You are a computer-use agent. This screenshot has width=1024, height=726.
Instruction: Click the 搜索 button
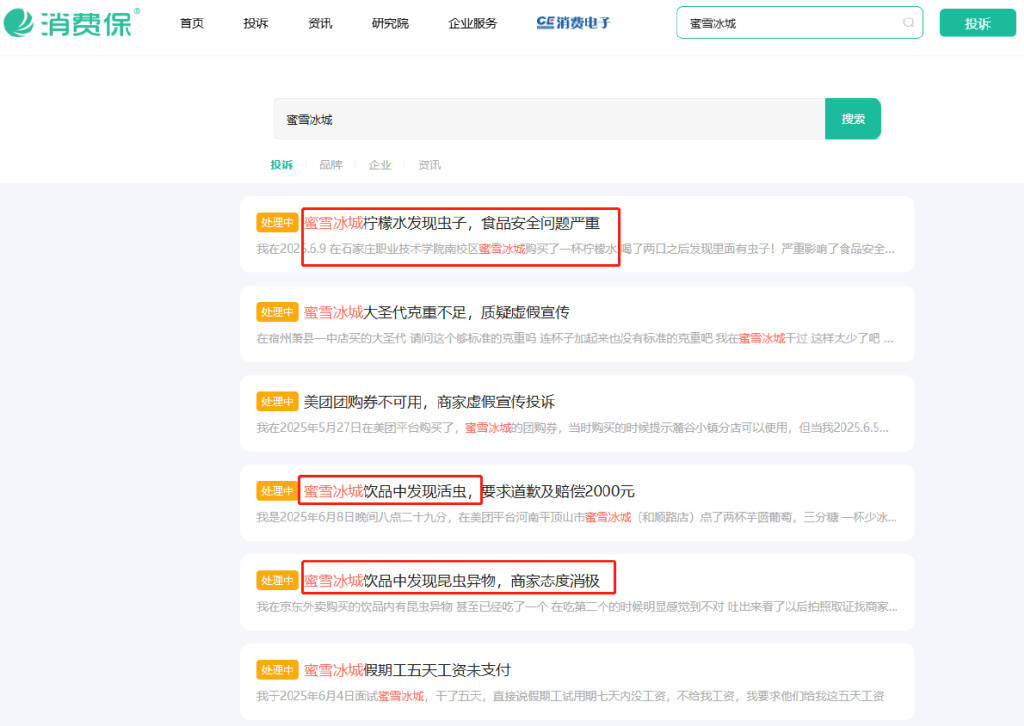pos(853,119)
